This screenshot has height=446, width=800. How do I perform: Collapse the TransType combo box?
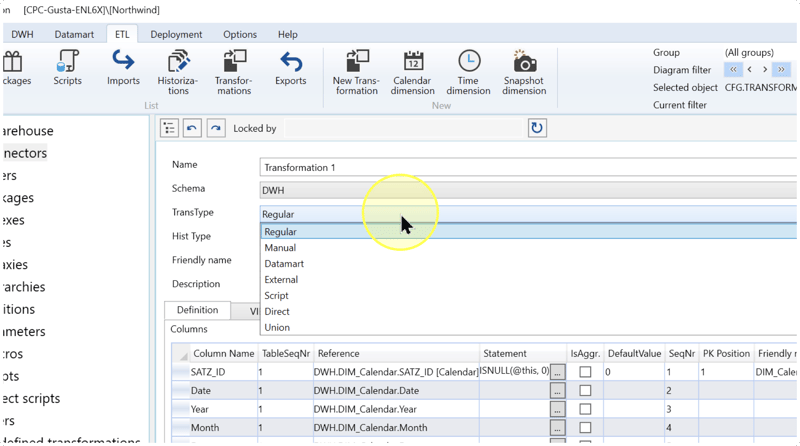click(529, 214)
